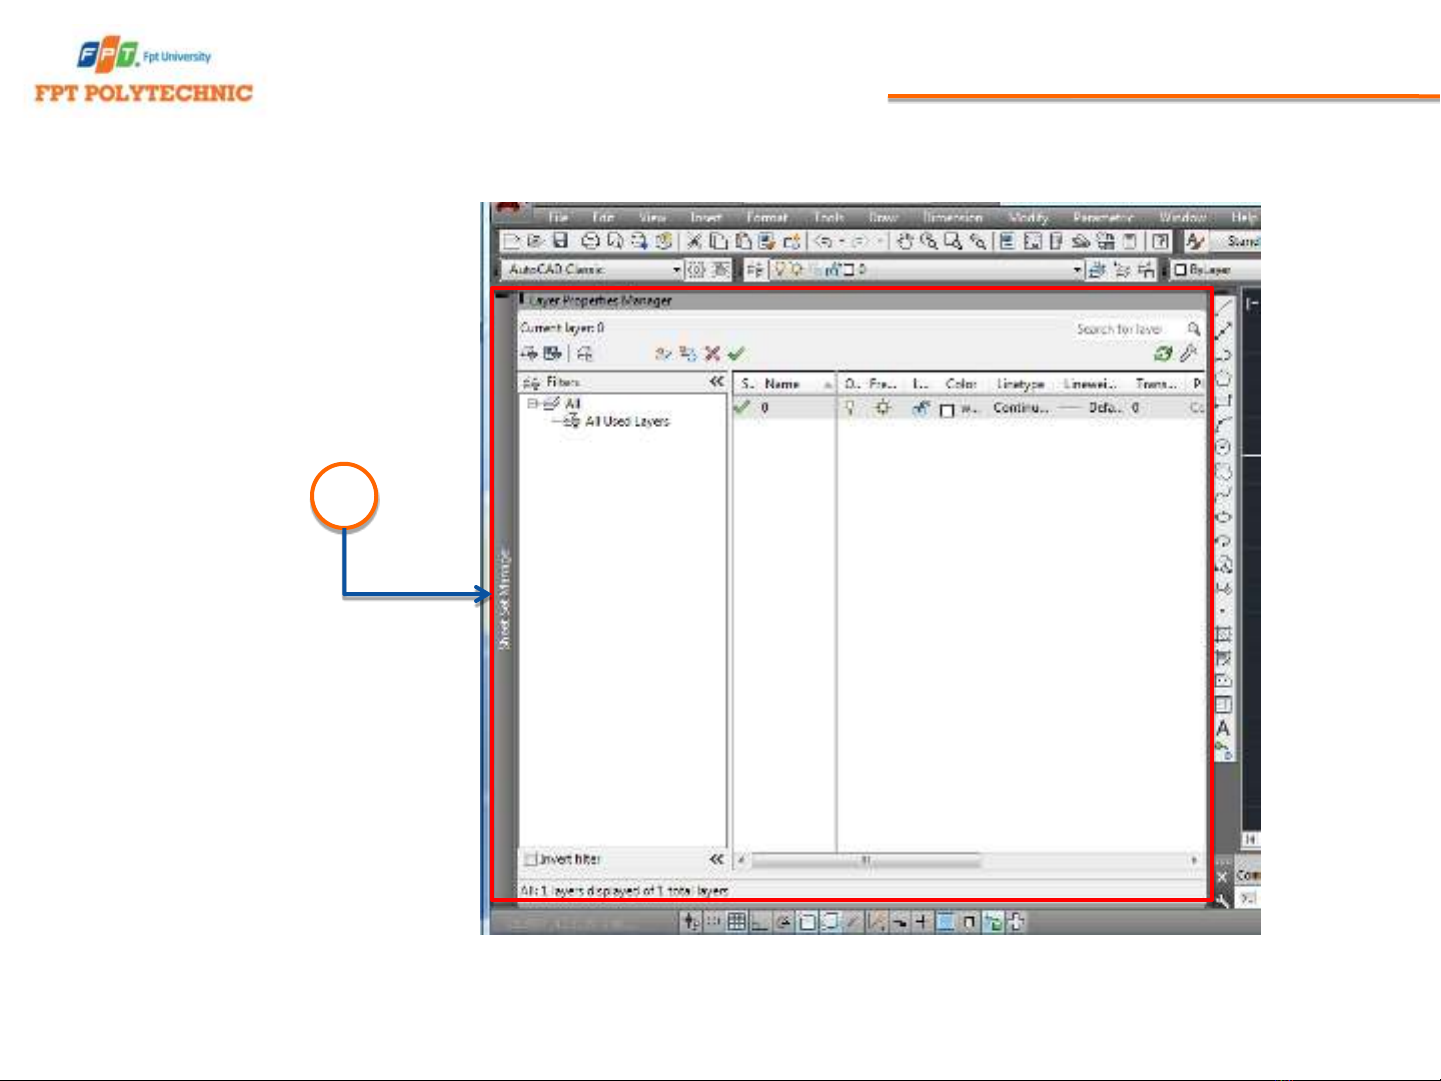Select All Used Layers filter
This screenshot has width=1441, height=1081.
pyautogui.click(x=626, y=422)
